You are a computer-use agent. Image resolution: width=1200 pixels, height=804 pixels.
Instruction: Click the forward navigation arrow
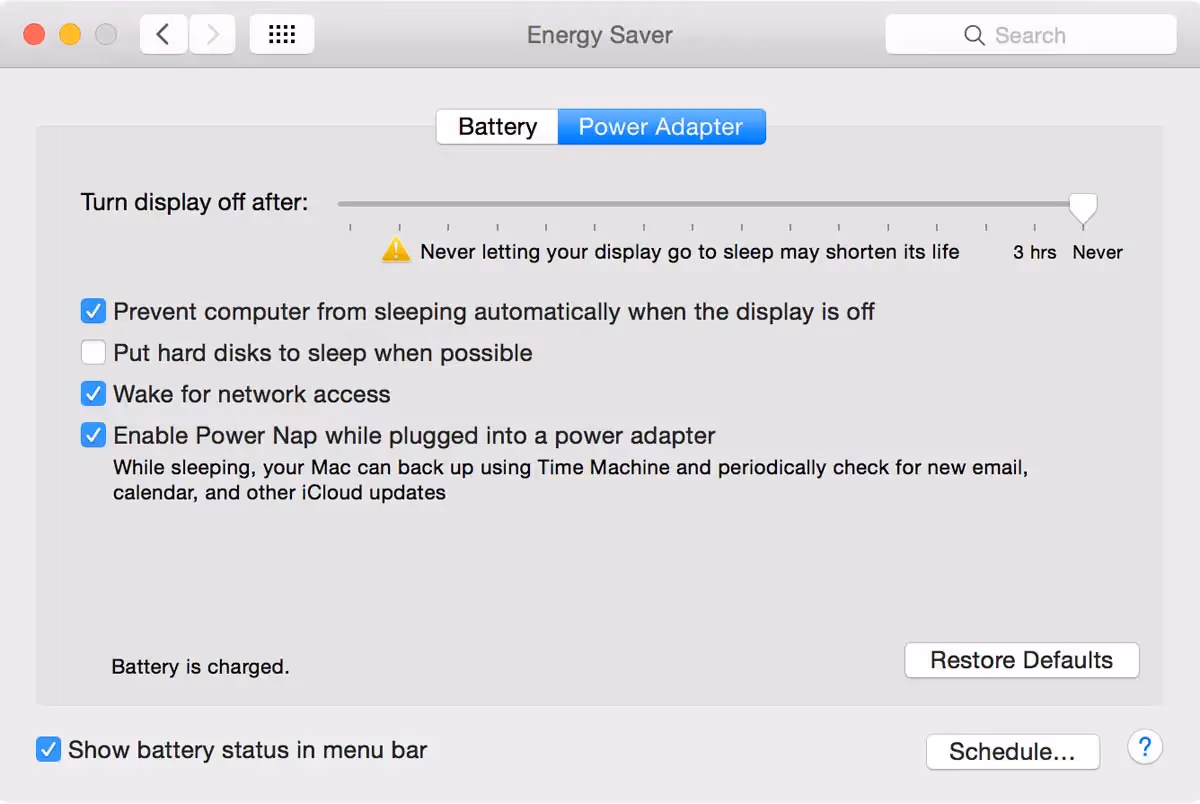click(x=211, y=33)
